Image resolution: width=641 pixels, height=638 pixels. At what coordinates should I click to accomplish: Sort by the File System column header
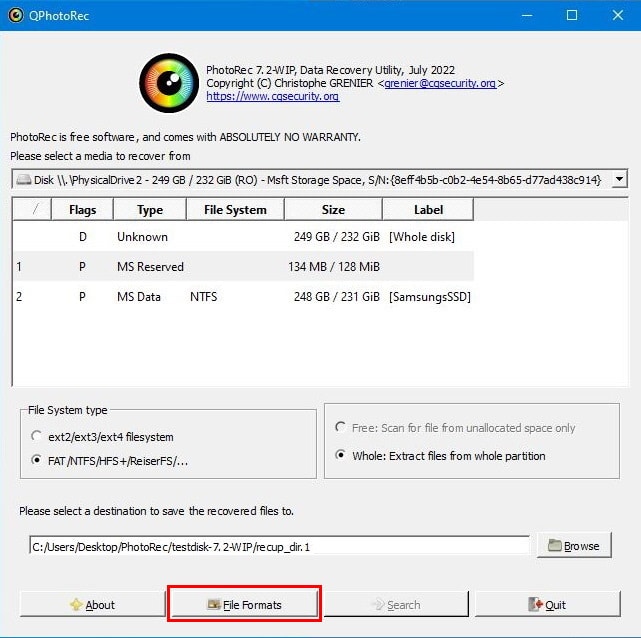[x=235, y=210]
